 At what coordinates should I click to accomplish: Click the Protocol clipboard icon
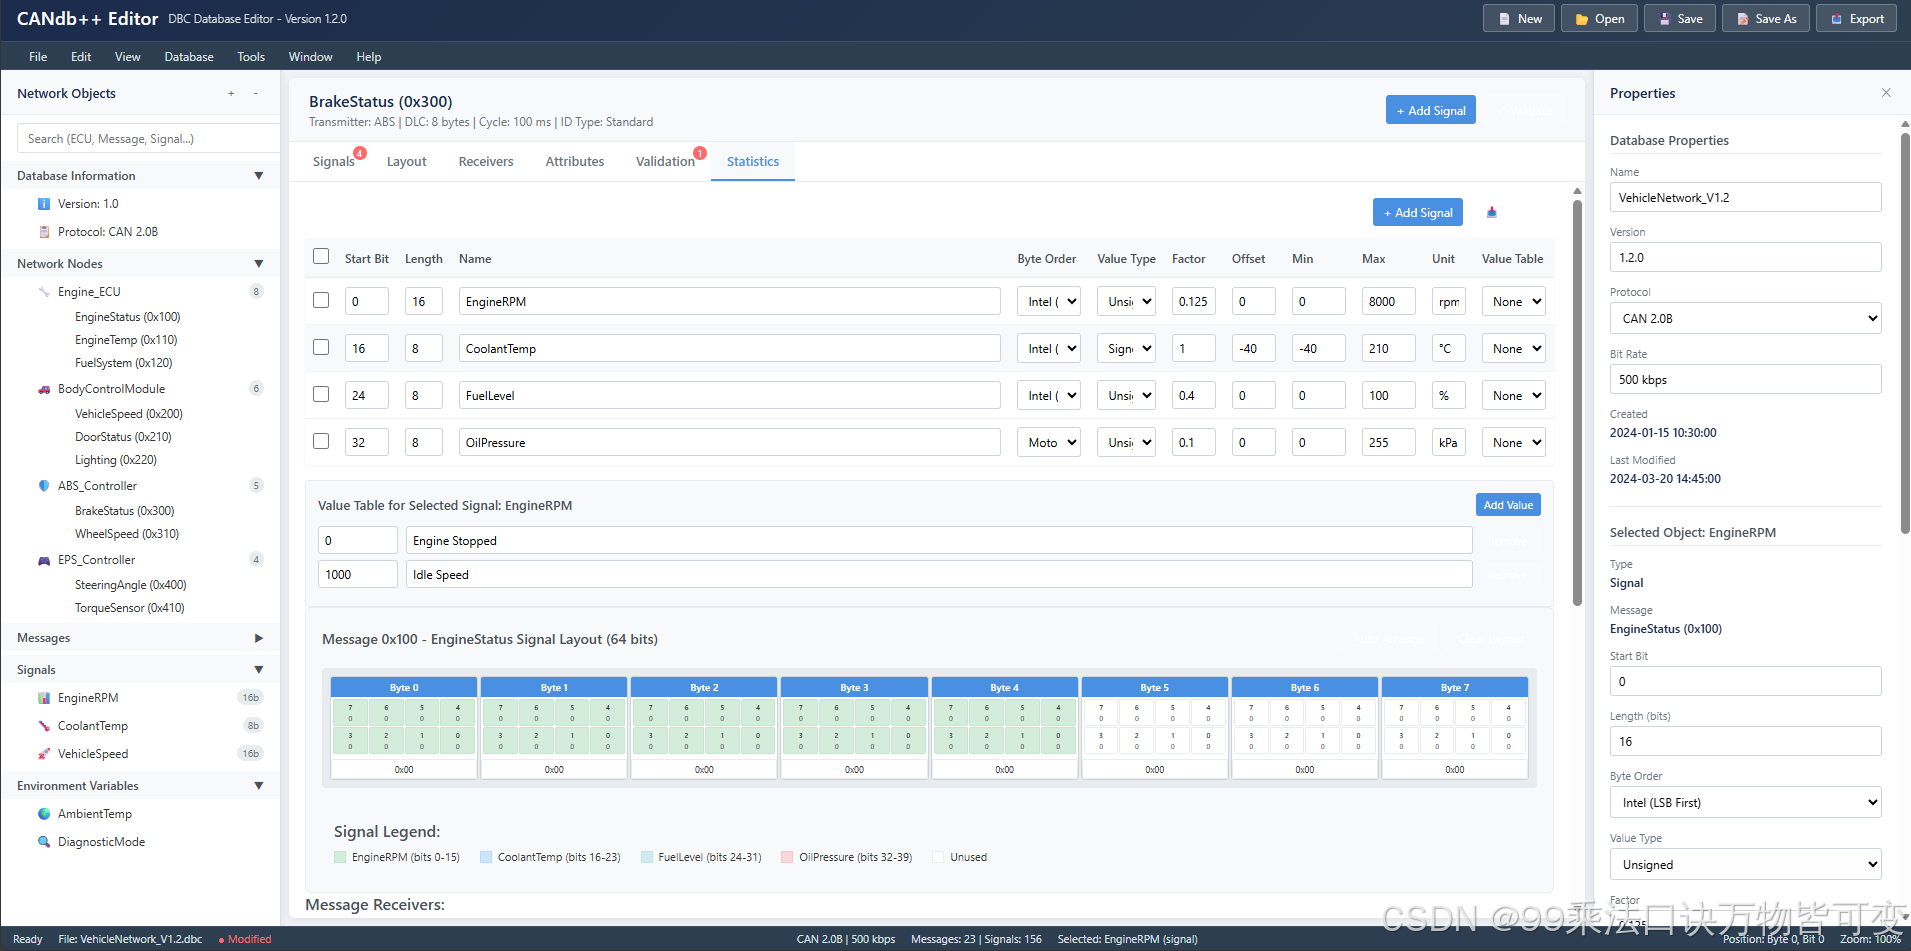[x=44, y=232]
